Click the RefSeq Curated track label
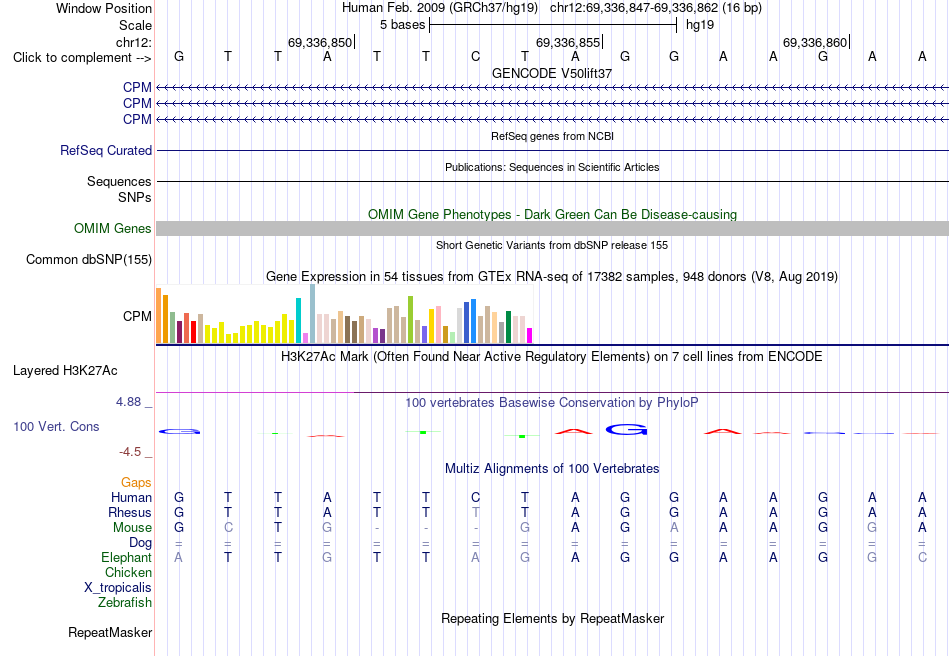This screenshot has width=950, height=656. coord(106,150)
